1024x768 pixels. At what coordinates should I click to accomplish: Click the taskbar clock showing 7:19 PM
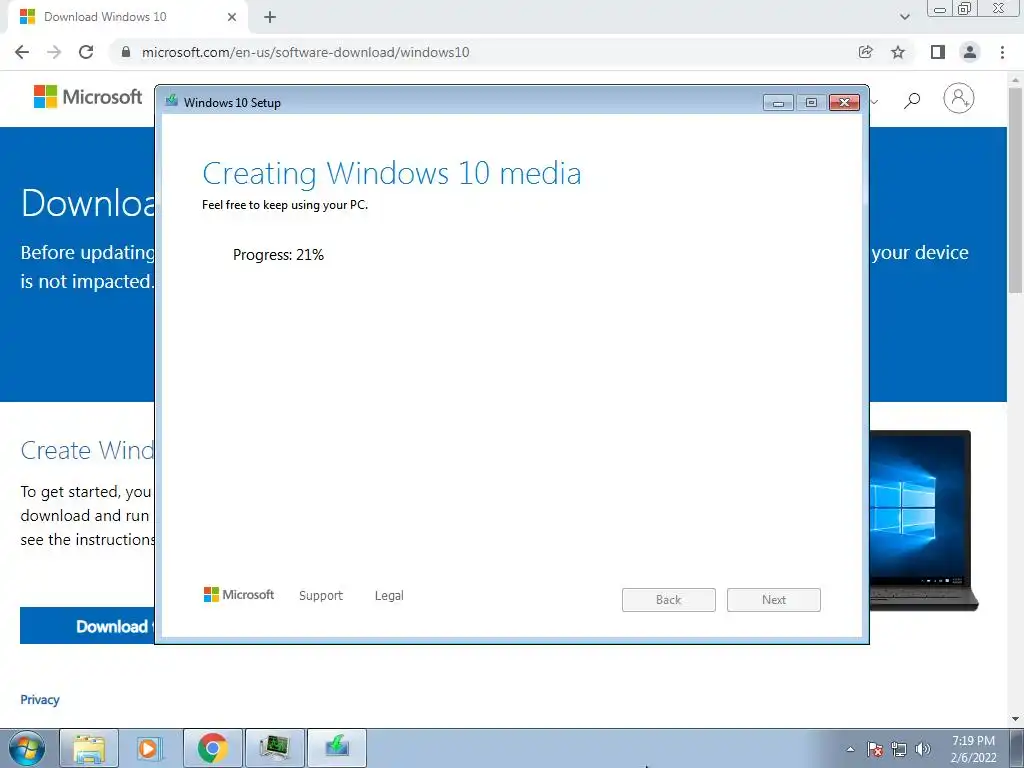coord(973,749)
